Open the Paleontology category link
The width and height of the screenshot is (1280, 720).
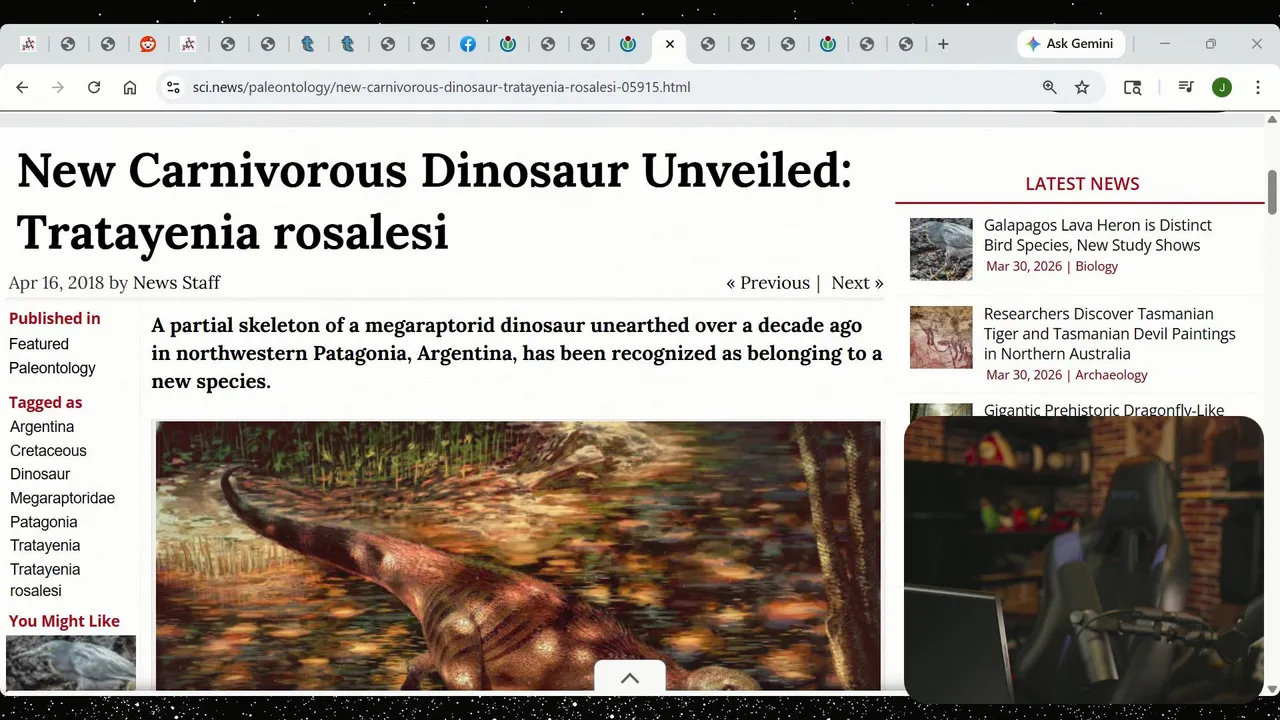click(52, 368)
